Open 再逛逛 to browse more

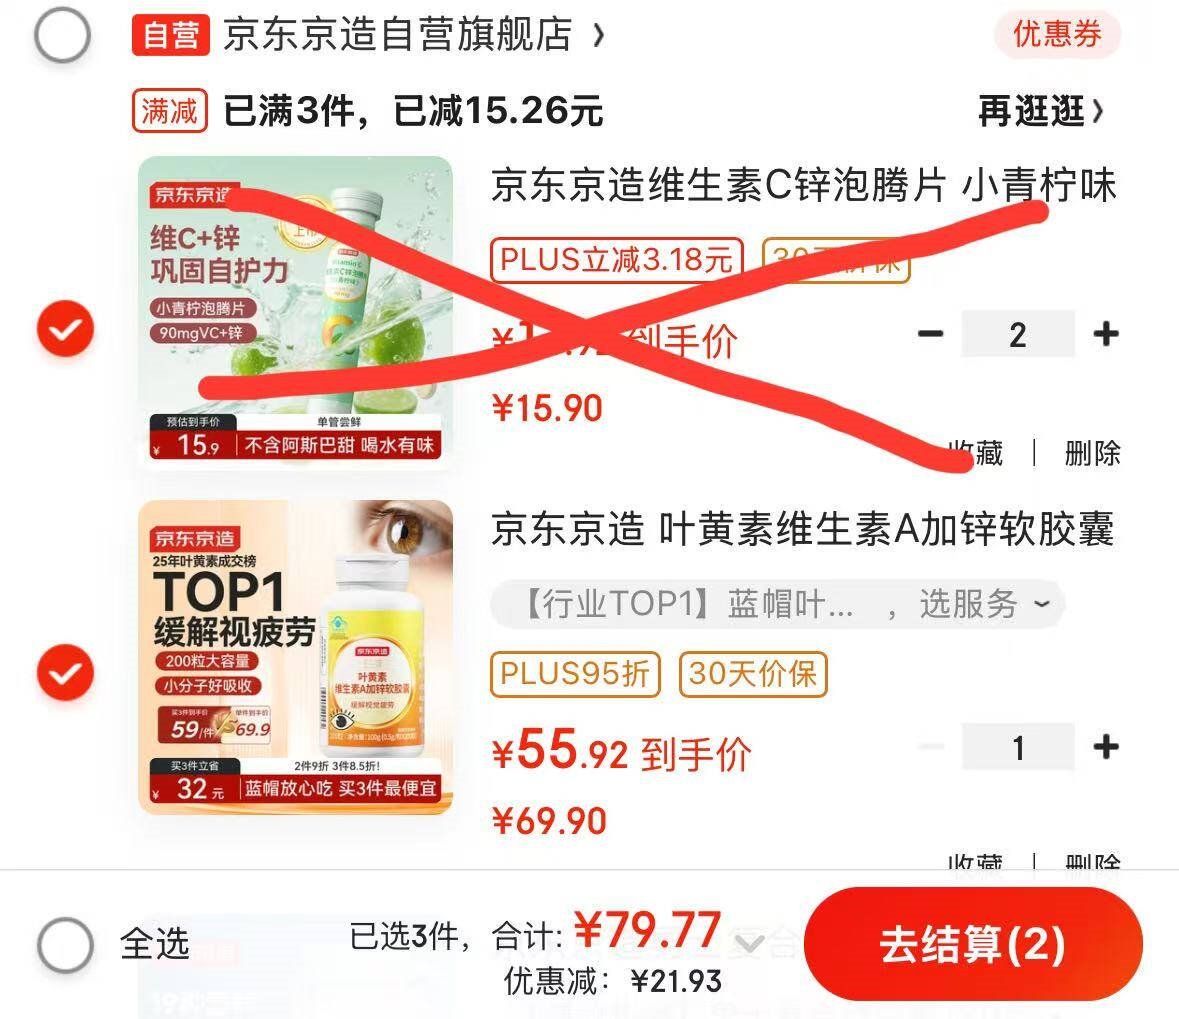pos(1041,111)
